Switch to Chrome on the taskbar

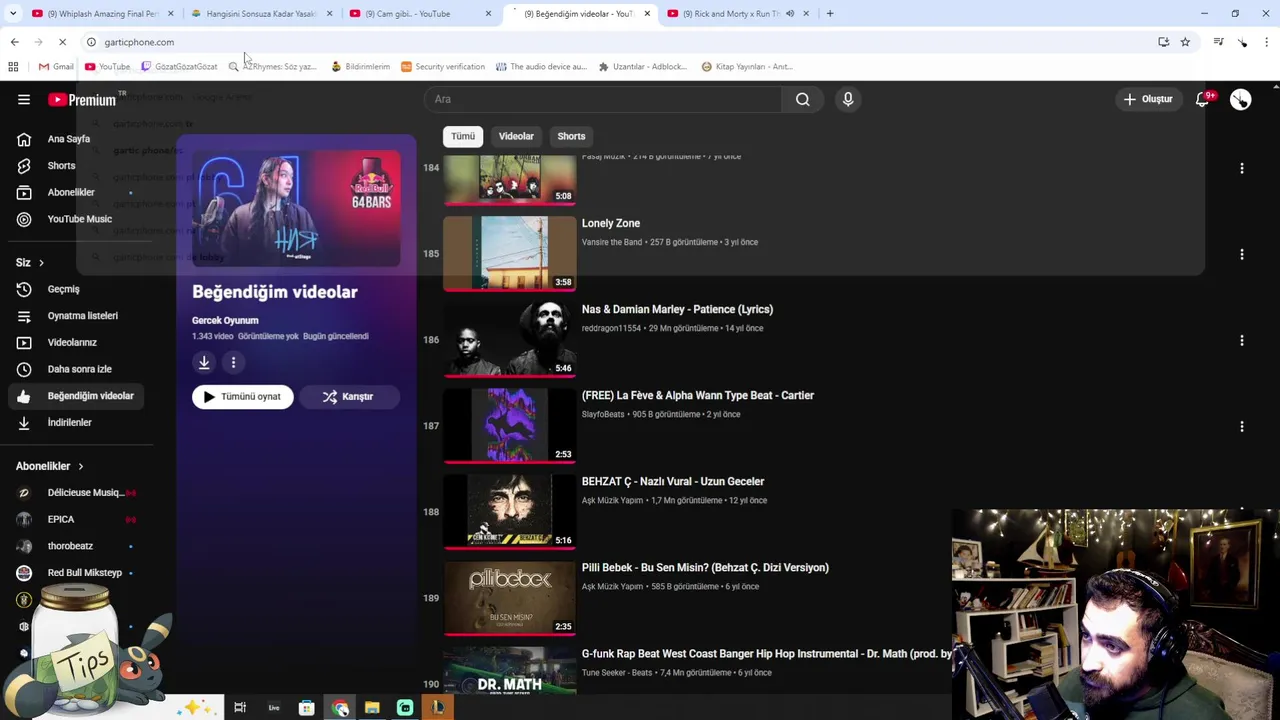pyautogui.click(x=340, y=708)
